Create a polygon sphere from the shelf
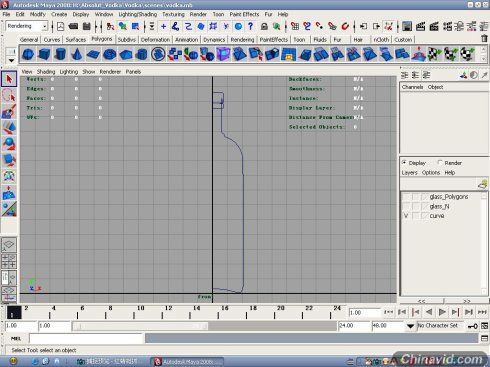Screen dimensions: 490x367 (28, 54)
